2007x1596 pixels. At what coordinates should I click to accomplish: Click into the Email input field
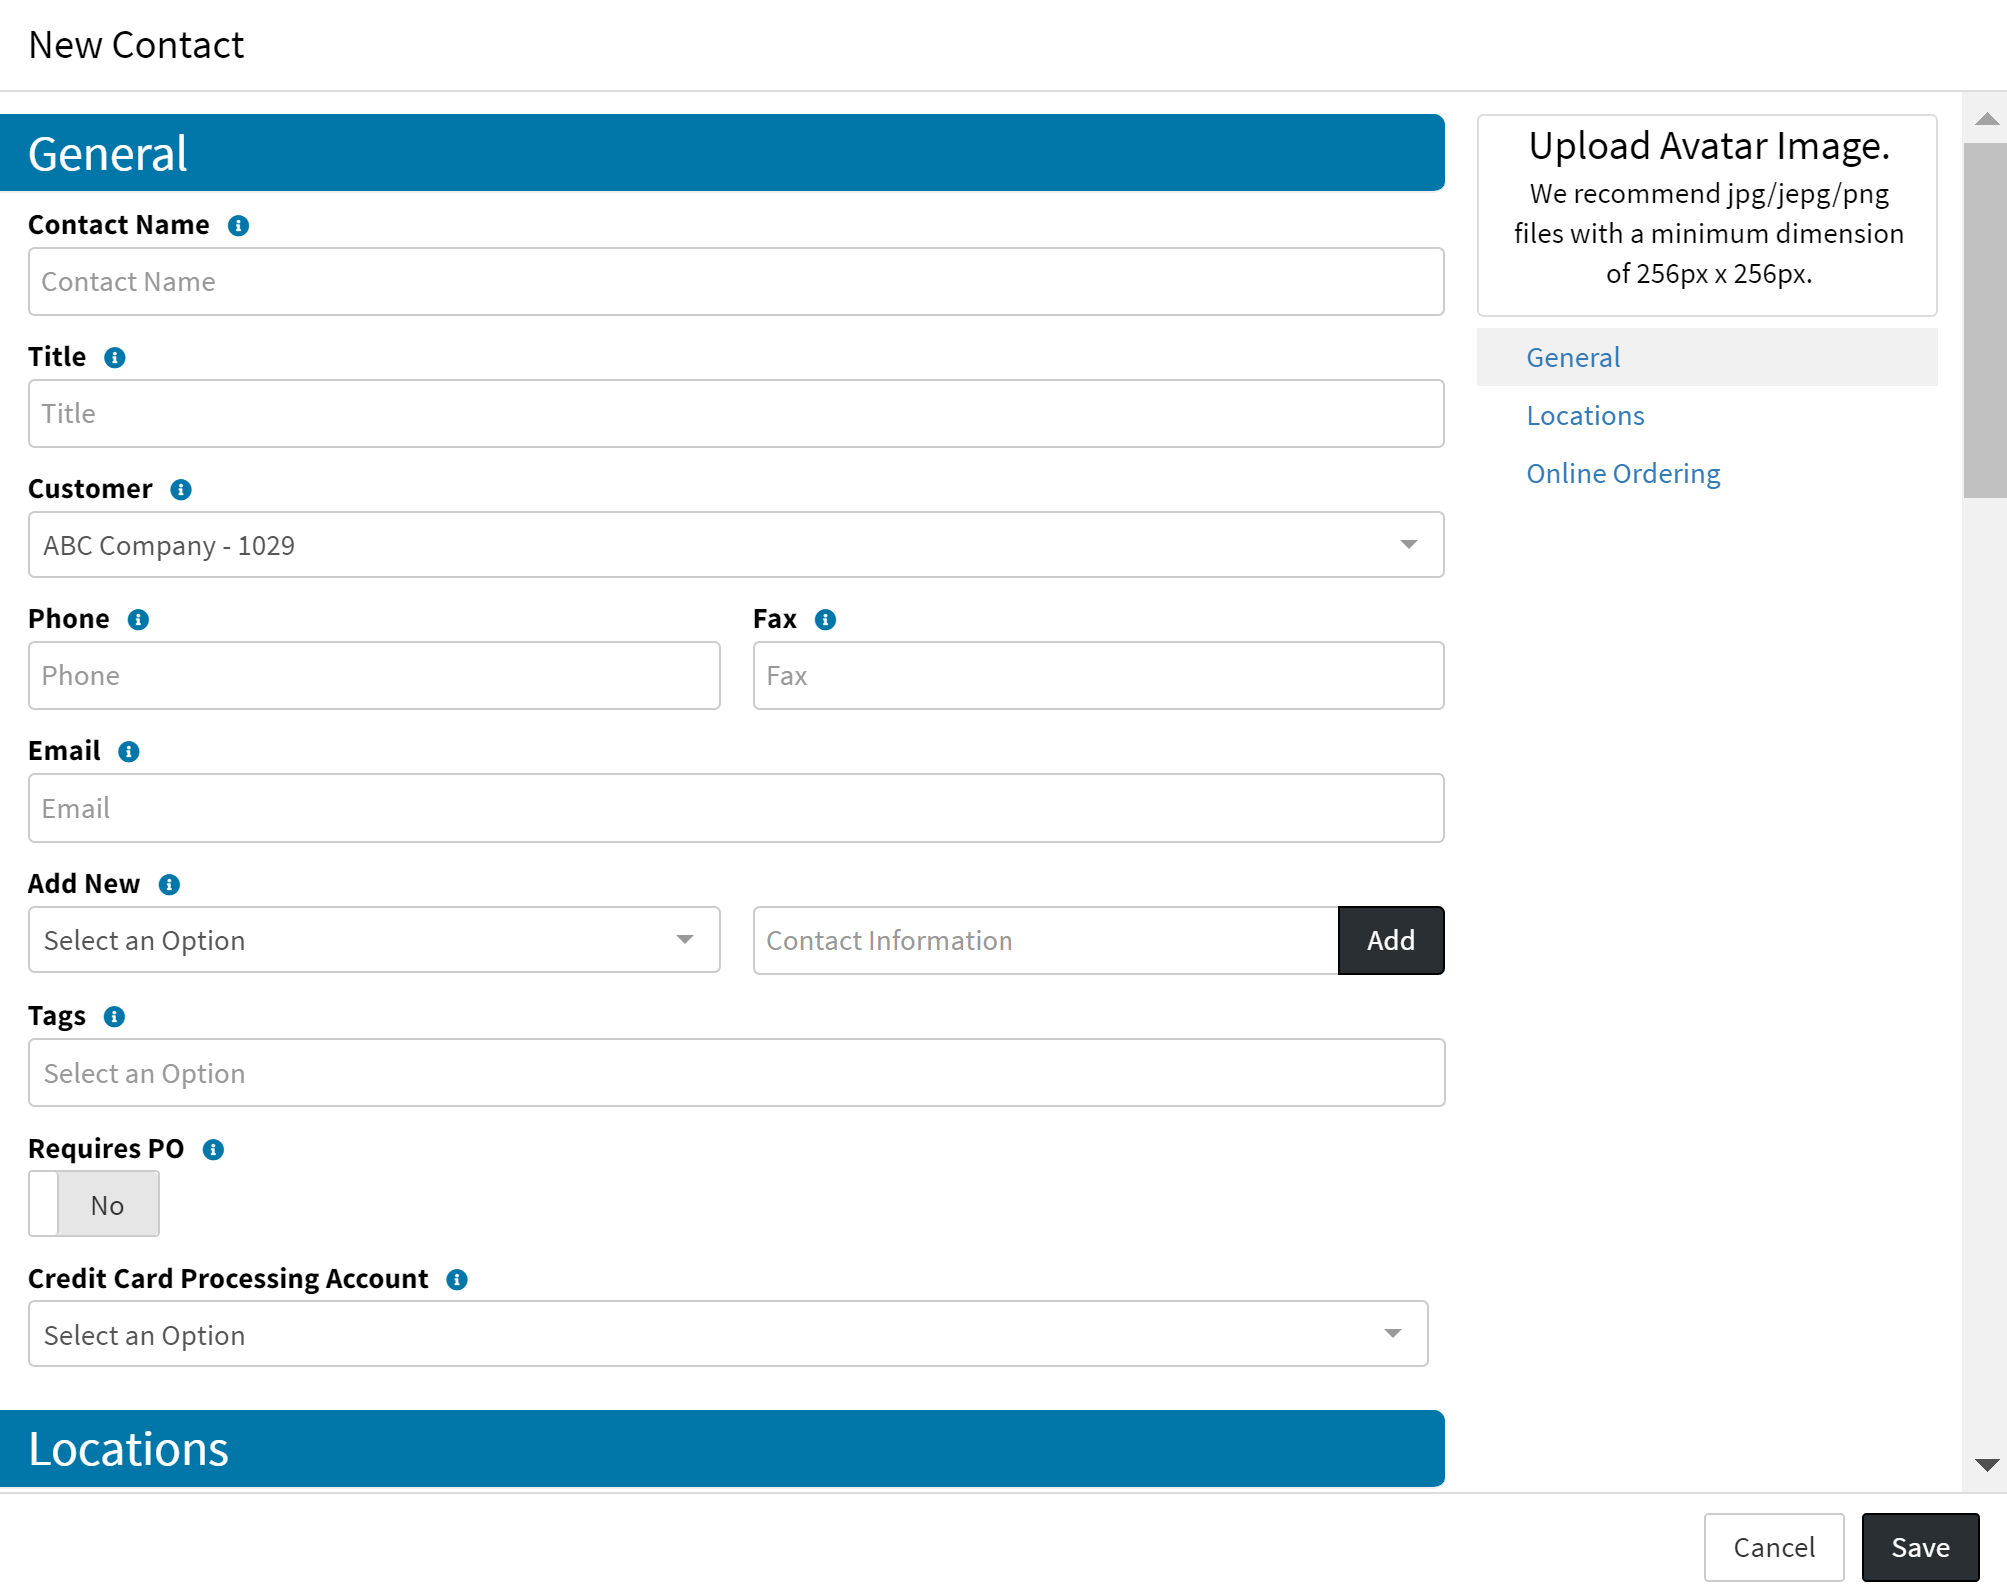735,808
